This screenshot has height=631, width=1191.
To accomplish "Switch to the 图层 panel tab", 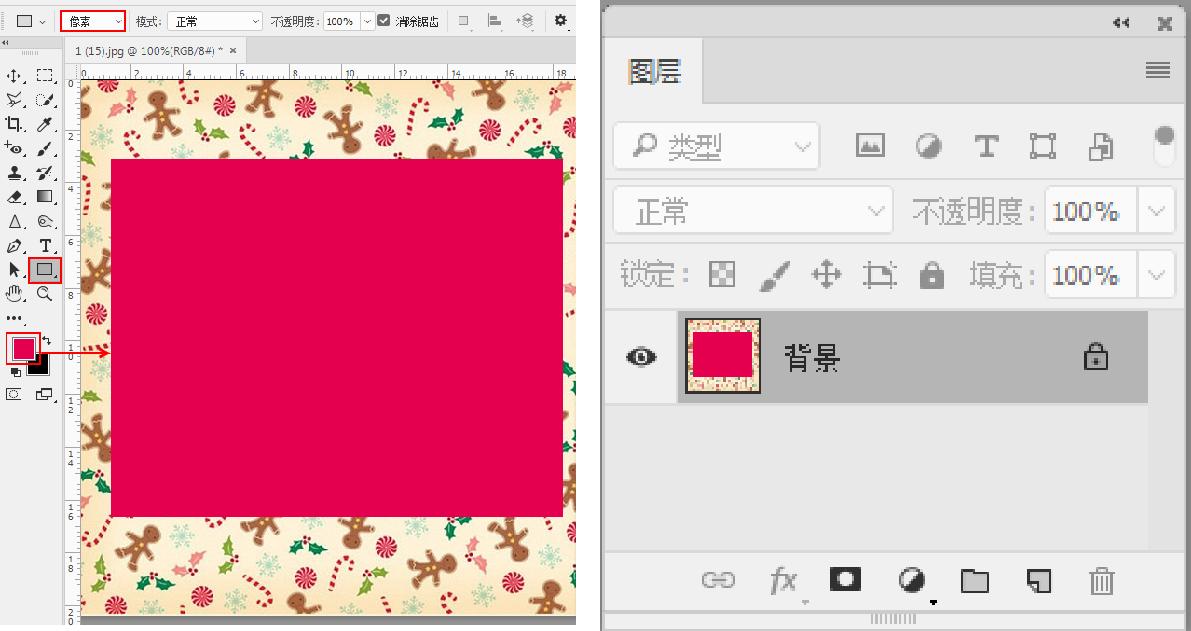I will [654, 71].
